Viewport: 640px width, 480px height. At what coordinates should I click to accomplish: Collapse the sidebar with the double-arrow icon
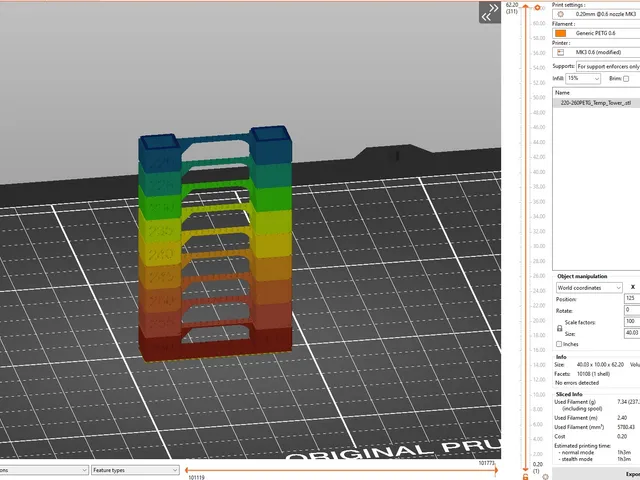[x=490, y=12]
